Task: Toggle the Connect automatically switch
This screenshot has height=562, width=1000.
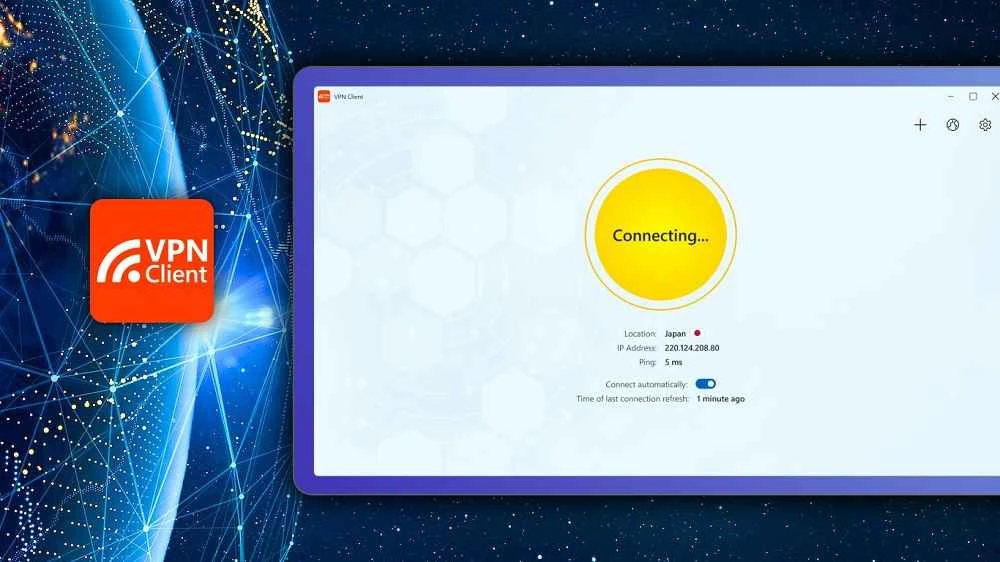Action: 706,384
